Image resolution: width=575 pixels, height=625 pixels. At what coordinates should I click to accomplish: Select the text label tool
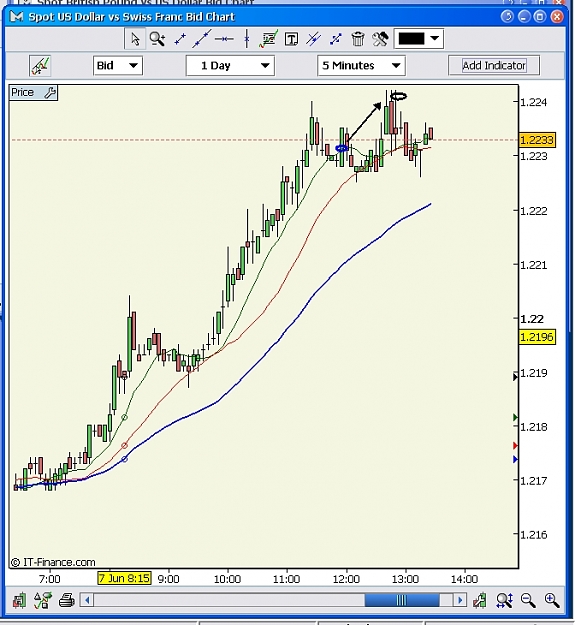(291, 39)
